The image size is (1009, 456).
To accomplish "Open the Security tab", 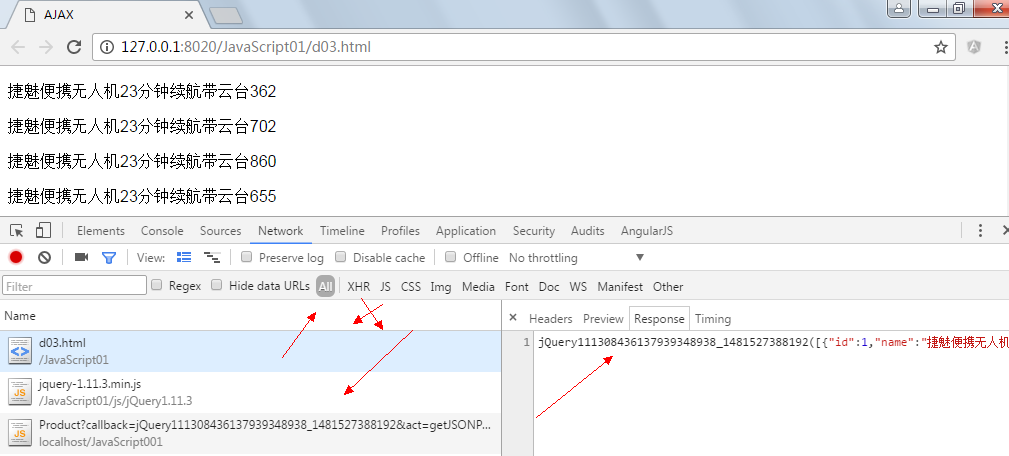I will 533,230.
